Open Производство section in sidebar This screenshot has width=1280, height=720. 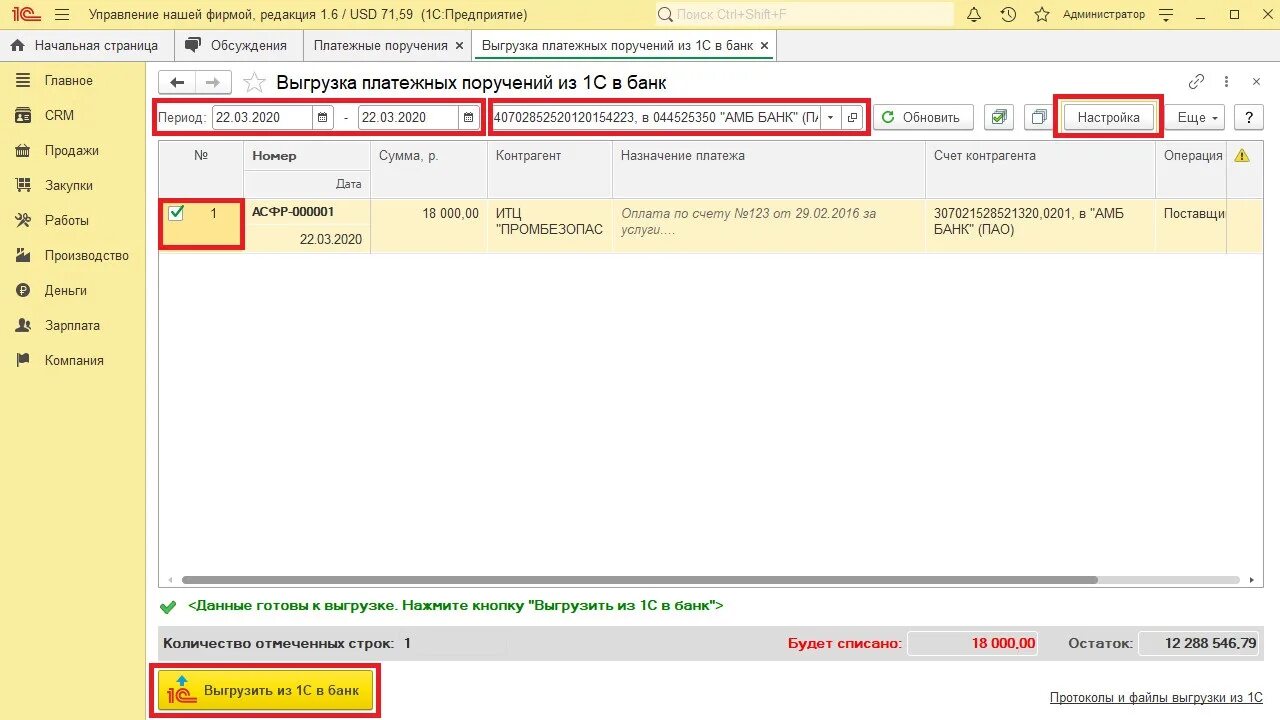(x=86, y=255)
